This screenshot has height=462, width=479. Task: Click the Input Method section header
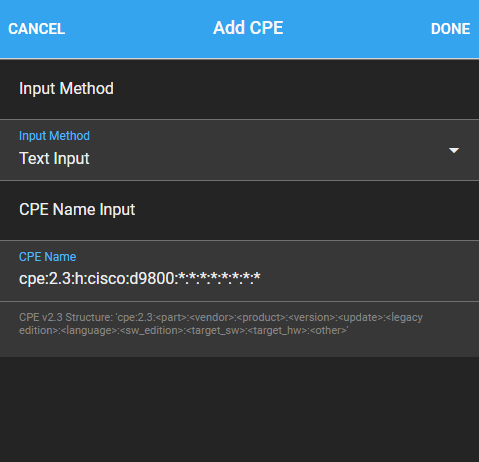tap(66, 89)
